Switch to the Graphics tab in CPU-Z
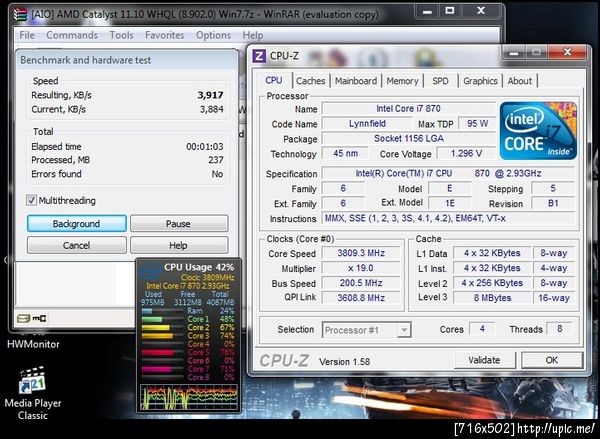The height and width of the screenshot is (439, 600). (x=480, y=81)
